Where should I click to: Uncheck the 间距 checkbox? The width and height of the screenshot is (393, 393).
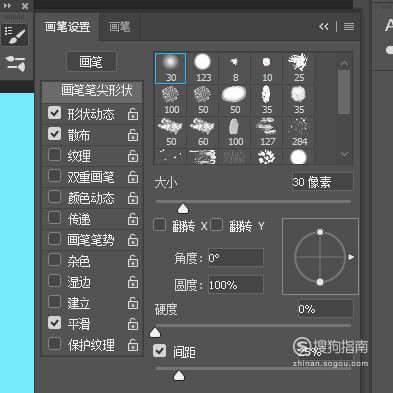tap(159, 351)
